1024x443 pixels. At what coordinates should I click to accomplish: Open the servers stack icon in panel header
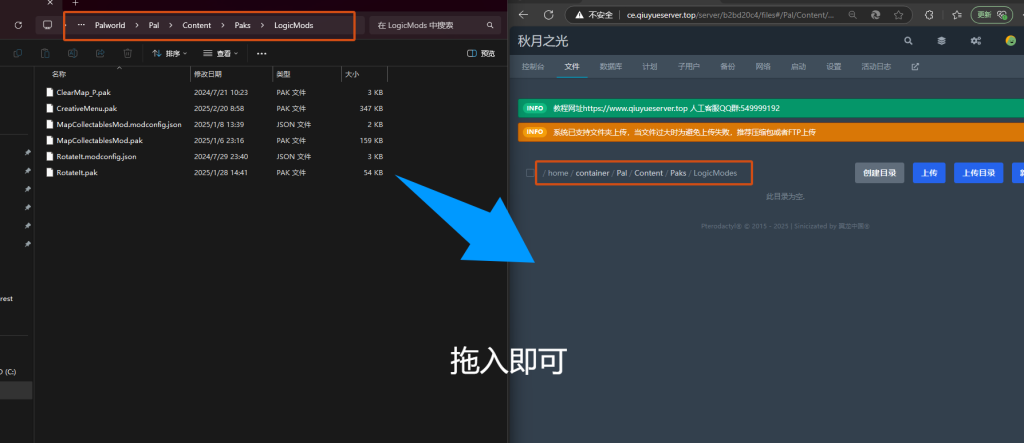click(941, 41)
